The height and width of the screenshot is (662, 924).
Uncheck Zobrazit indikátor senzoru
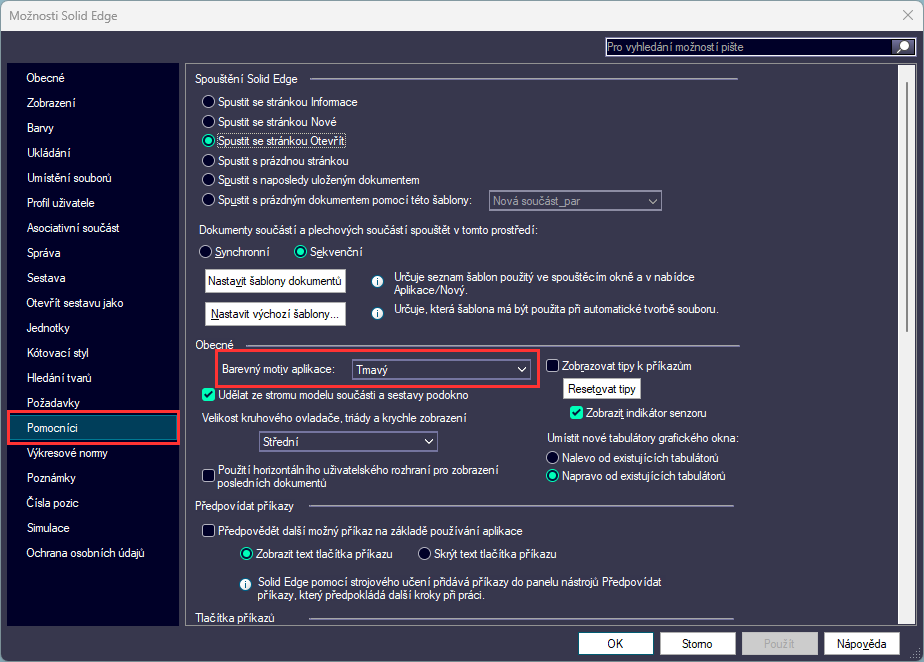(x=576, y=412)
